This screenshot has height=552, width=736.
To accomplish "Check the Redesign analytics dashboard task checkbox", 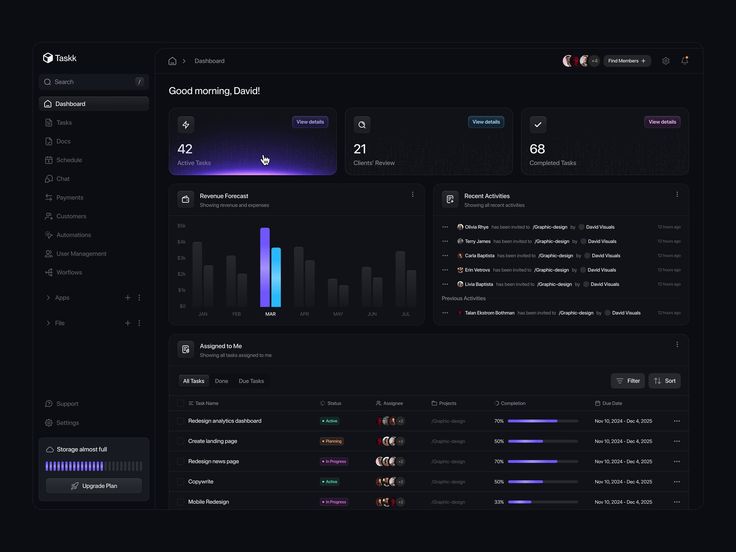I will point(180,421).
